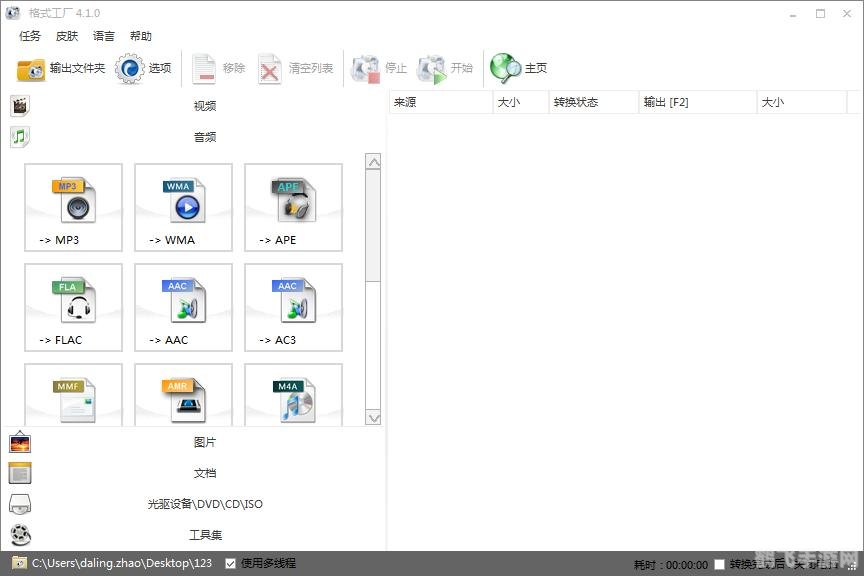Viewport: 864px width, 576px height.
Task: Select the MP3 conversion format icon
Action: pyautogui.click(x=72, y=206)
